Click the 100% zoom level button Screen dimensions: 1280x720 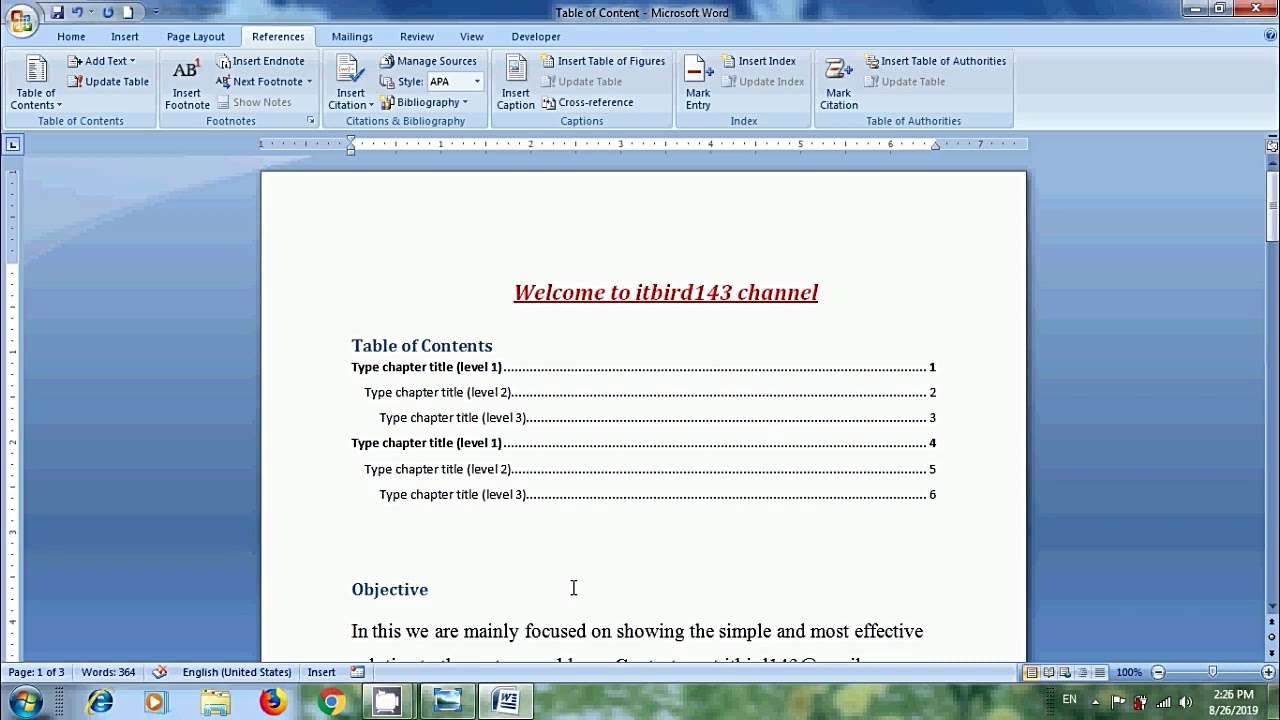(1129, 673)
